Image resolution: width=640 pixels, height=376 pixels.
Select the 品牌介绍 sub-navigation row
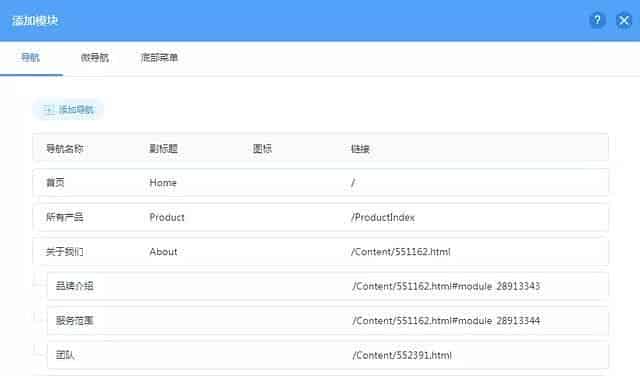(x=327, y=286)
